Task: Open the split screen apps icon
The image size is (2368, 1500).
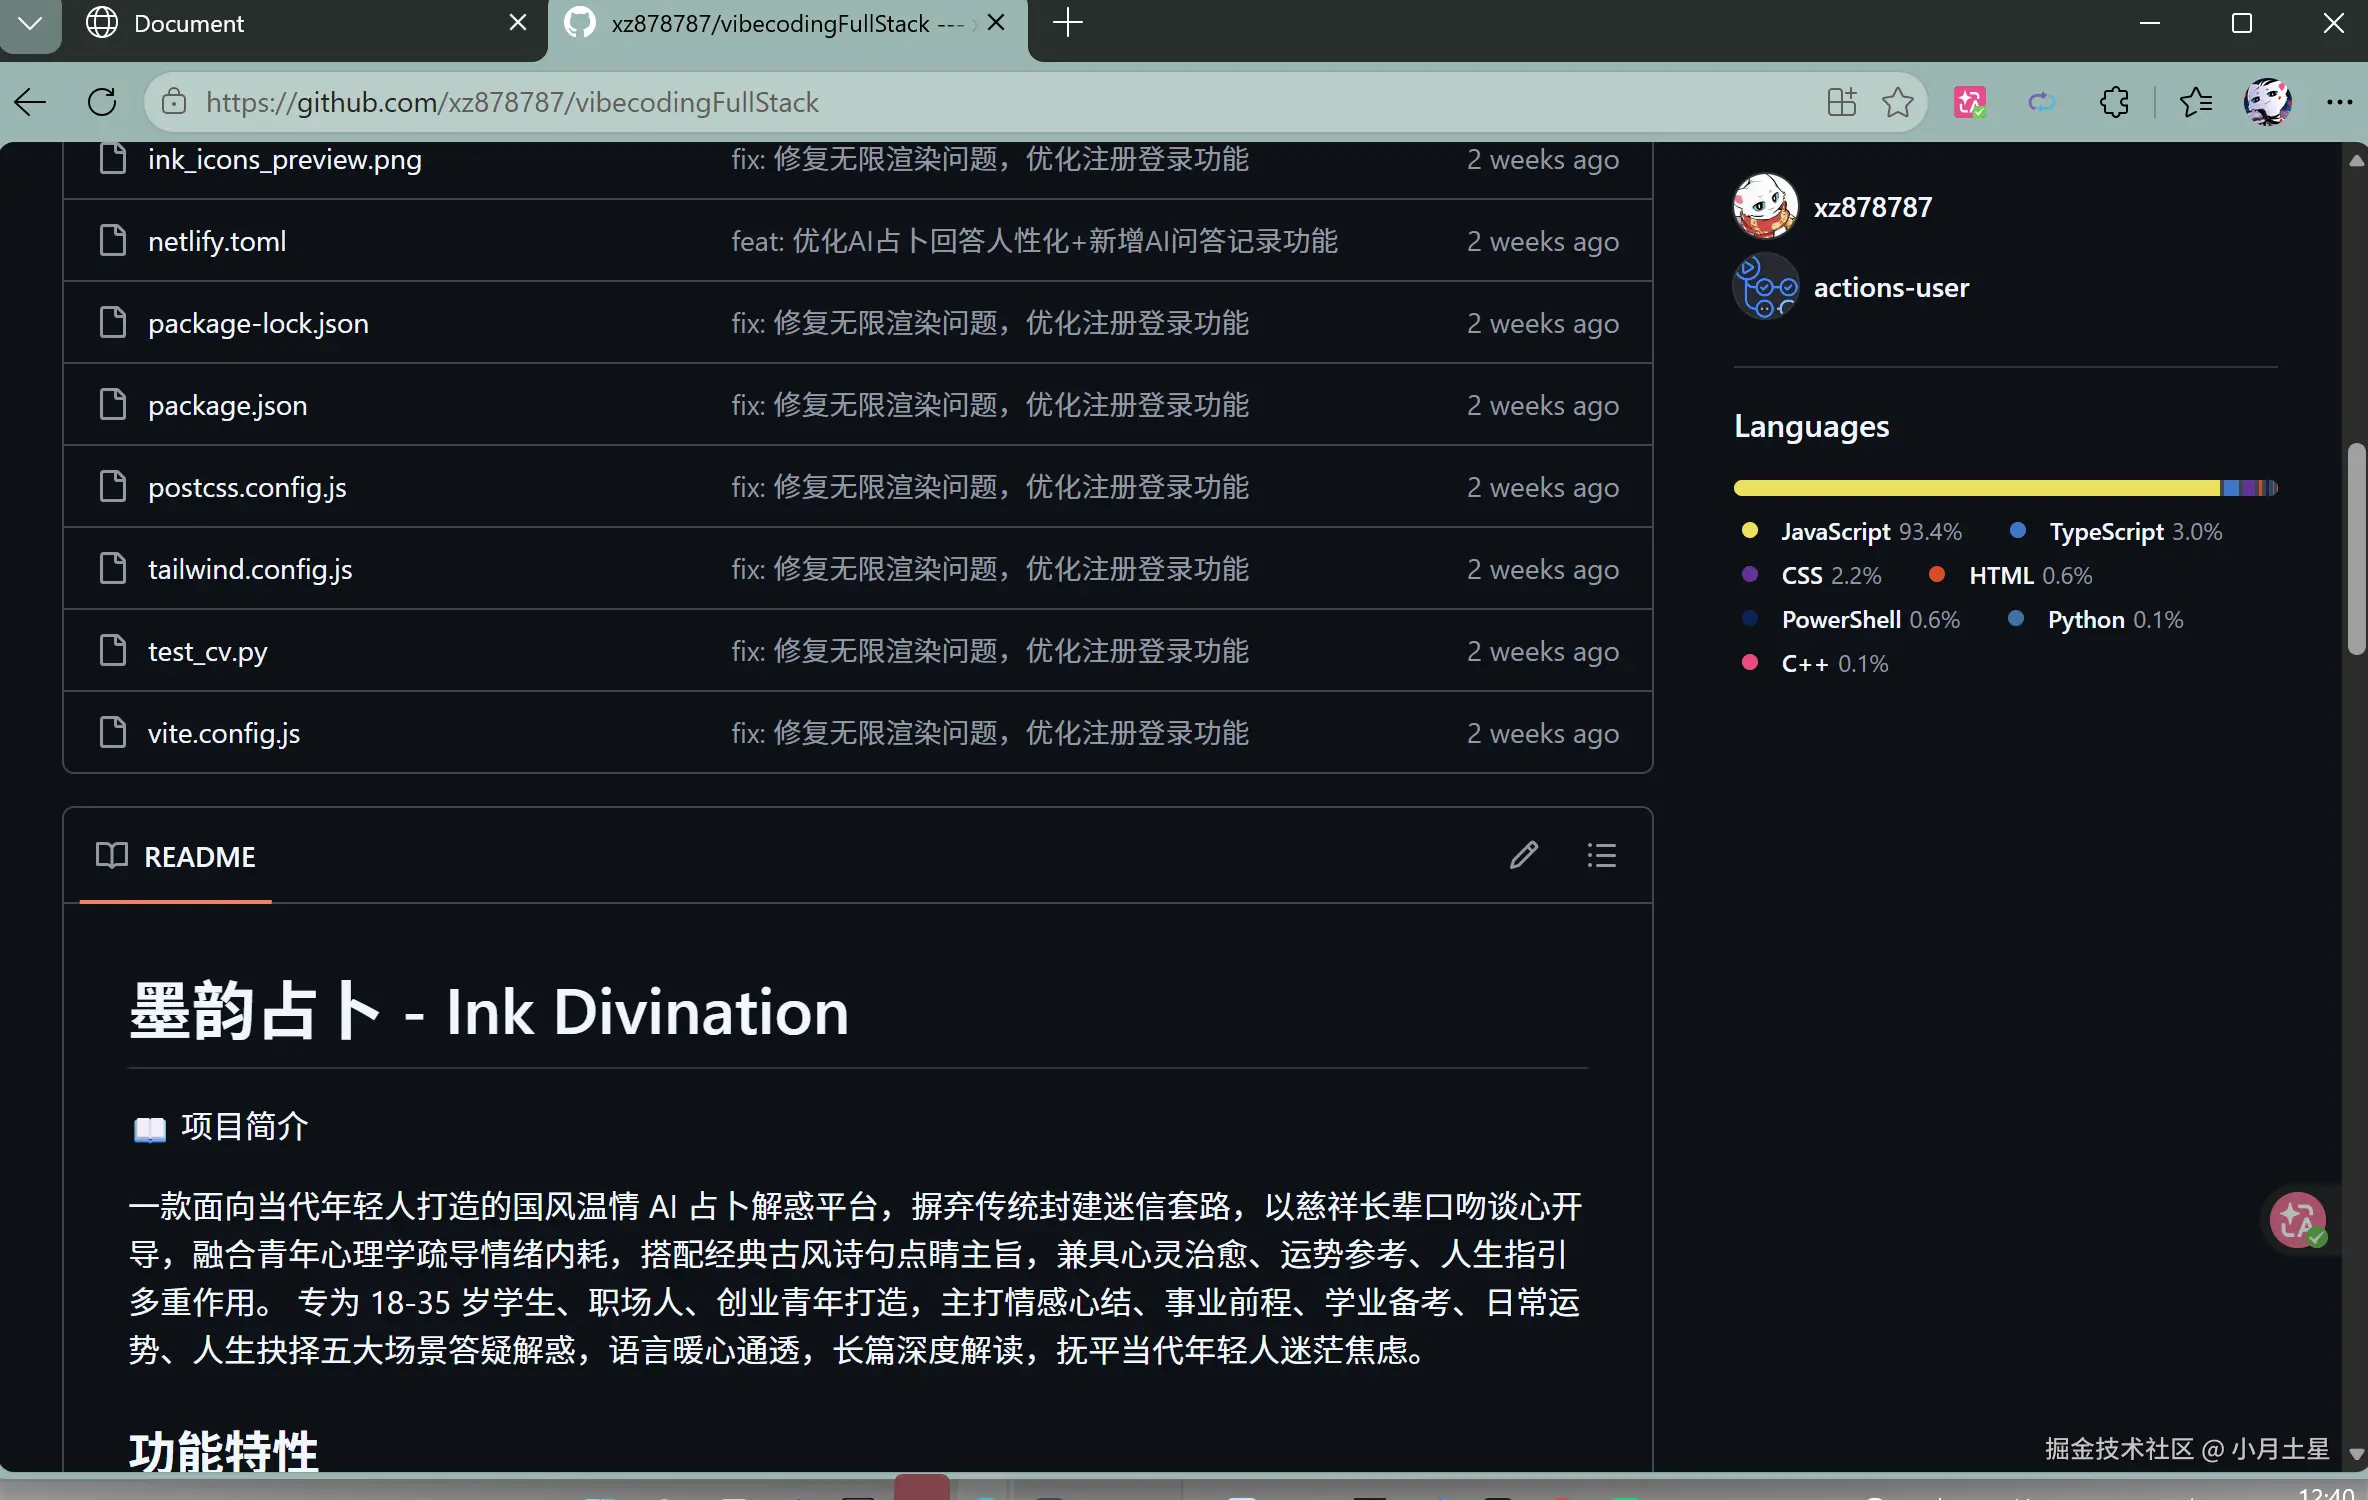Action: point(1841,102)
